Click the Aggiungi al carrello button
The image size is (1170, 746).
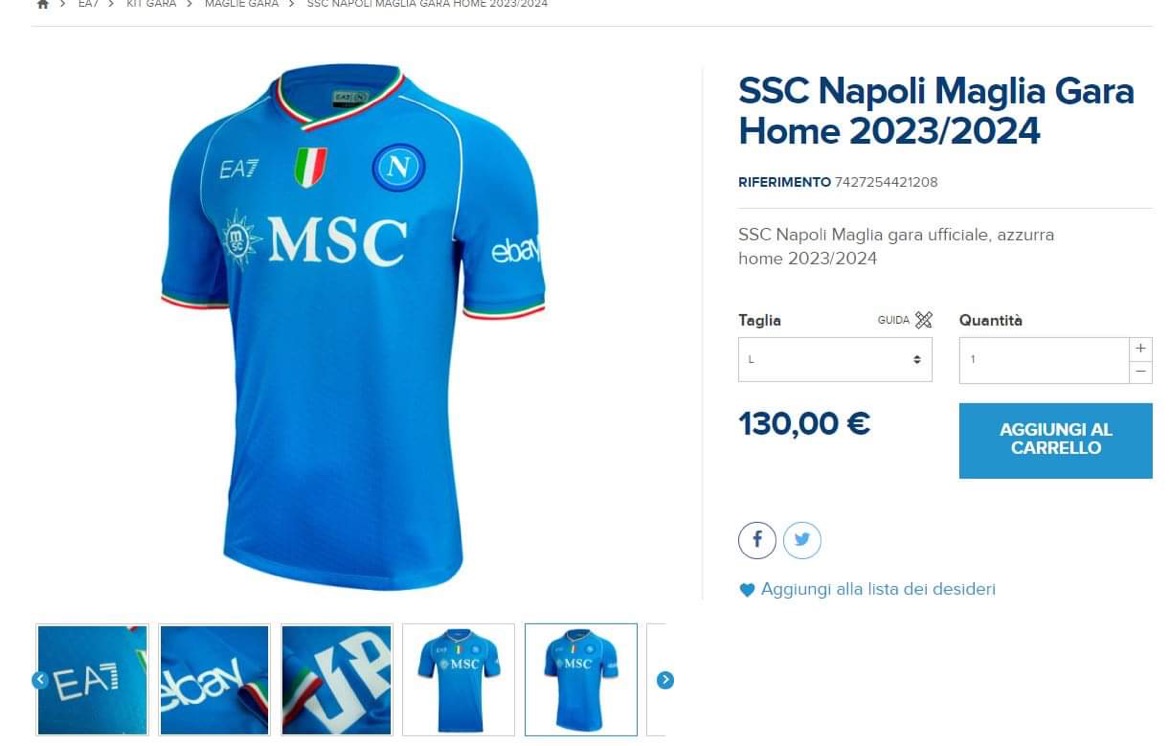(x=1055, y=440)
